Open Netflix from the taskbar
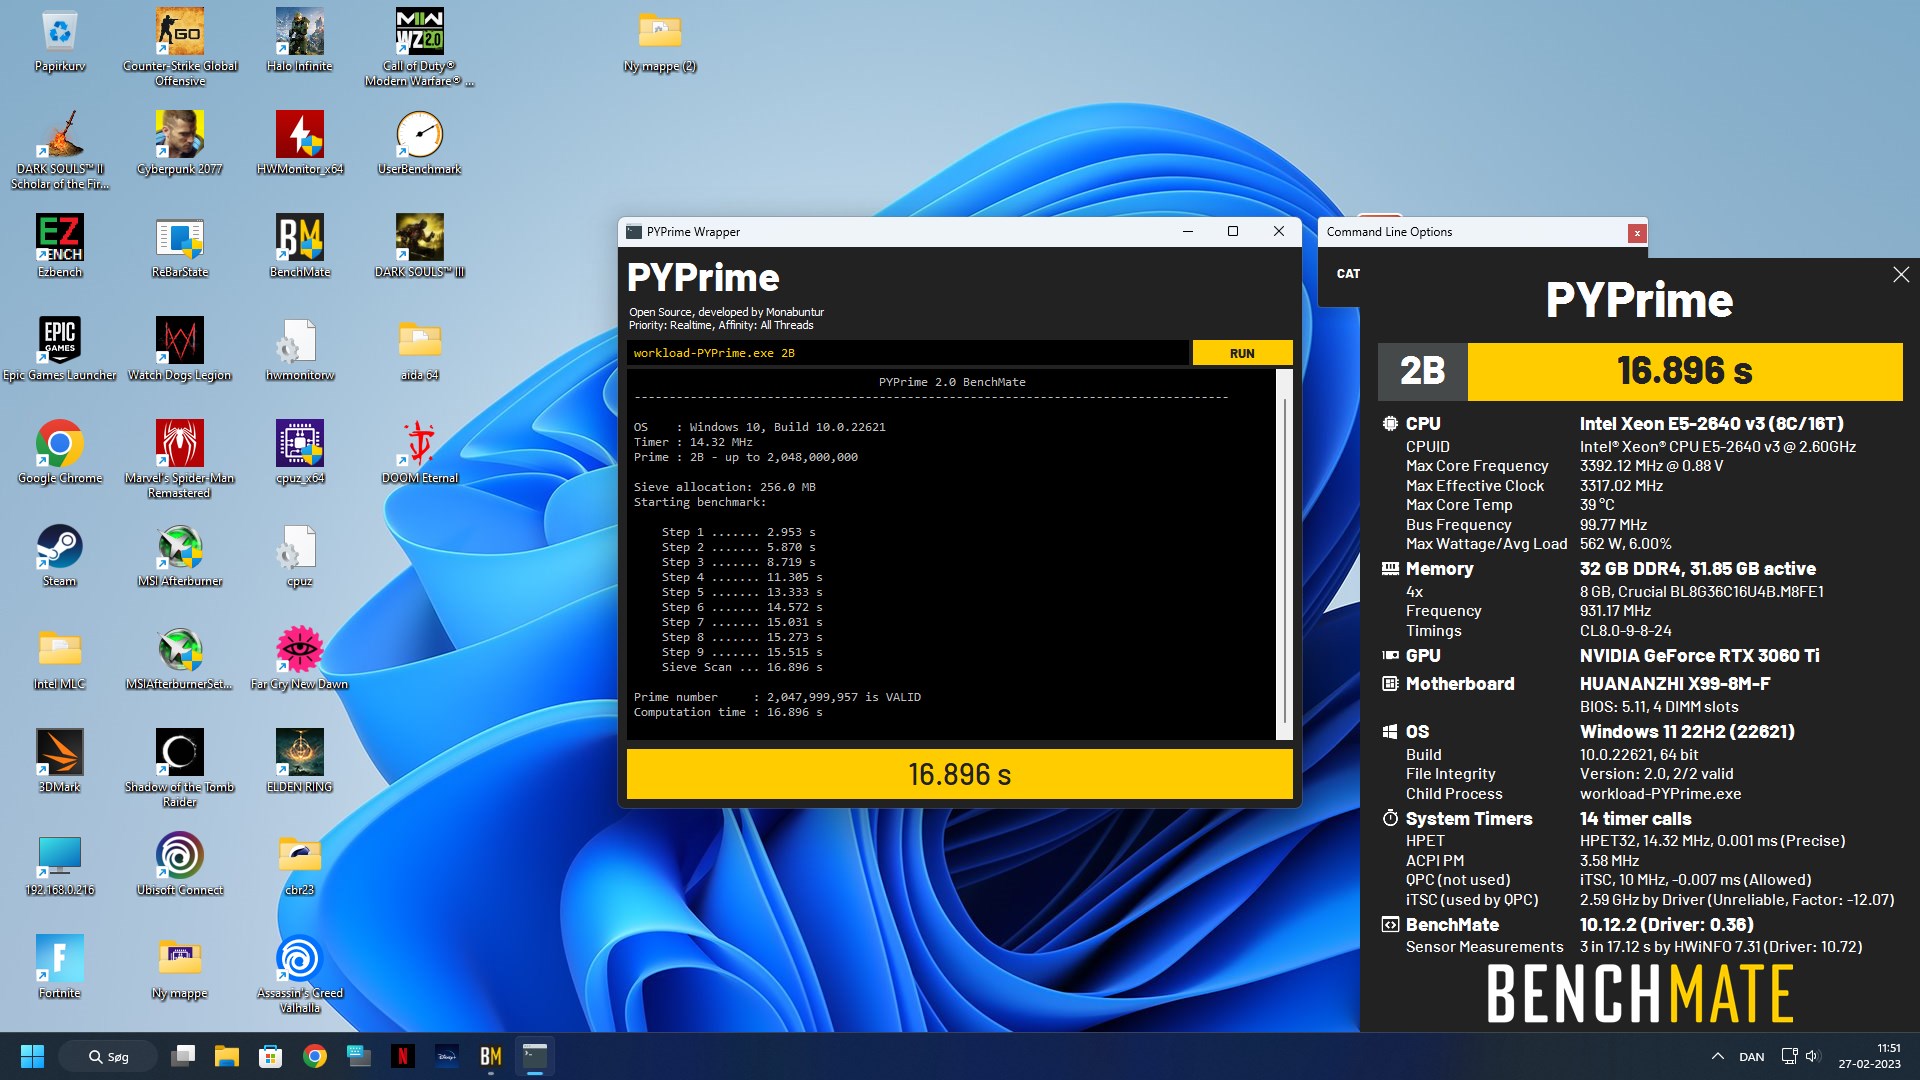Viewport: 1920px width, 1080px height. tap(403, 1056)
